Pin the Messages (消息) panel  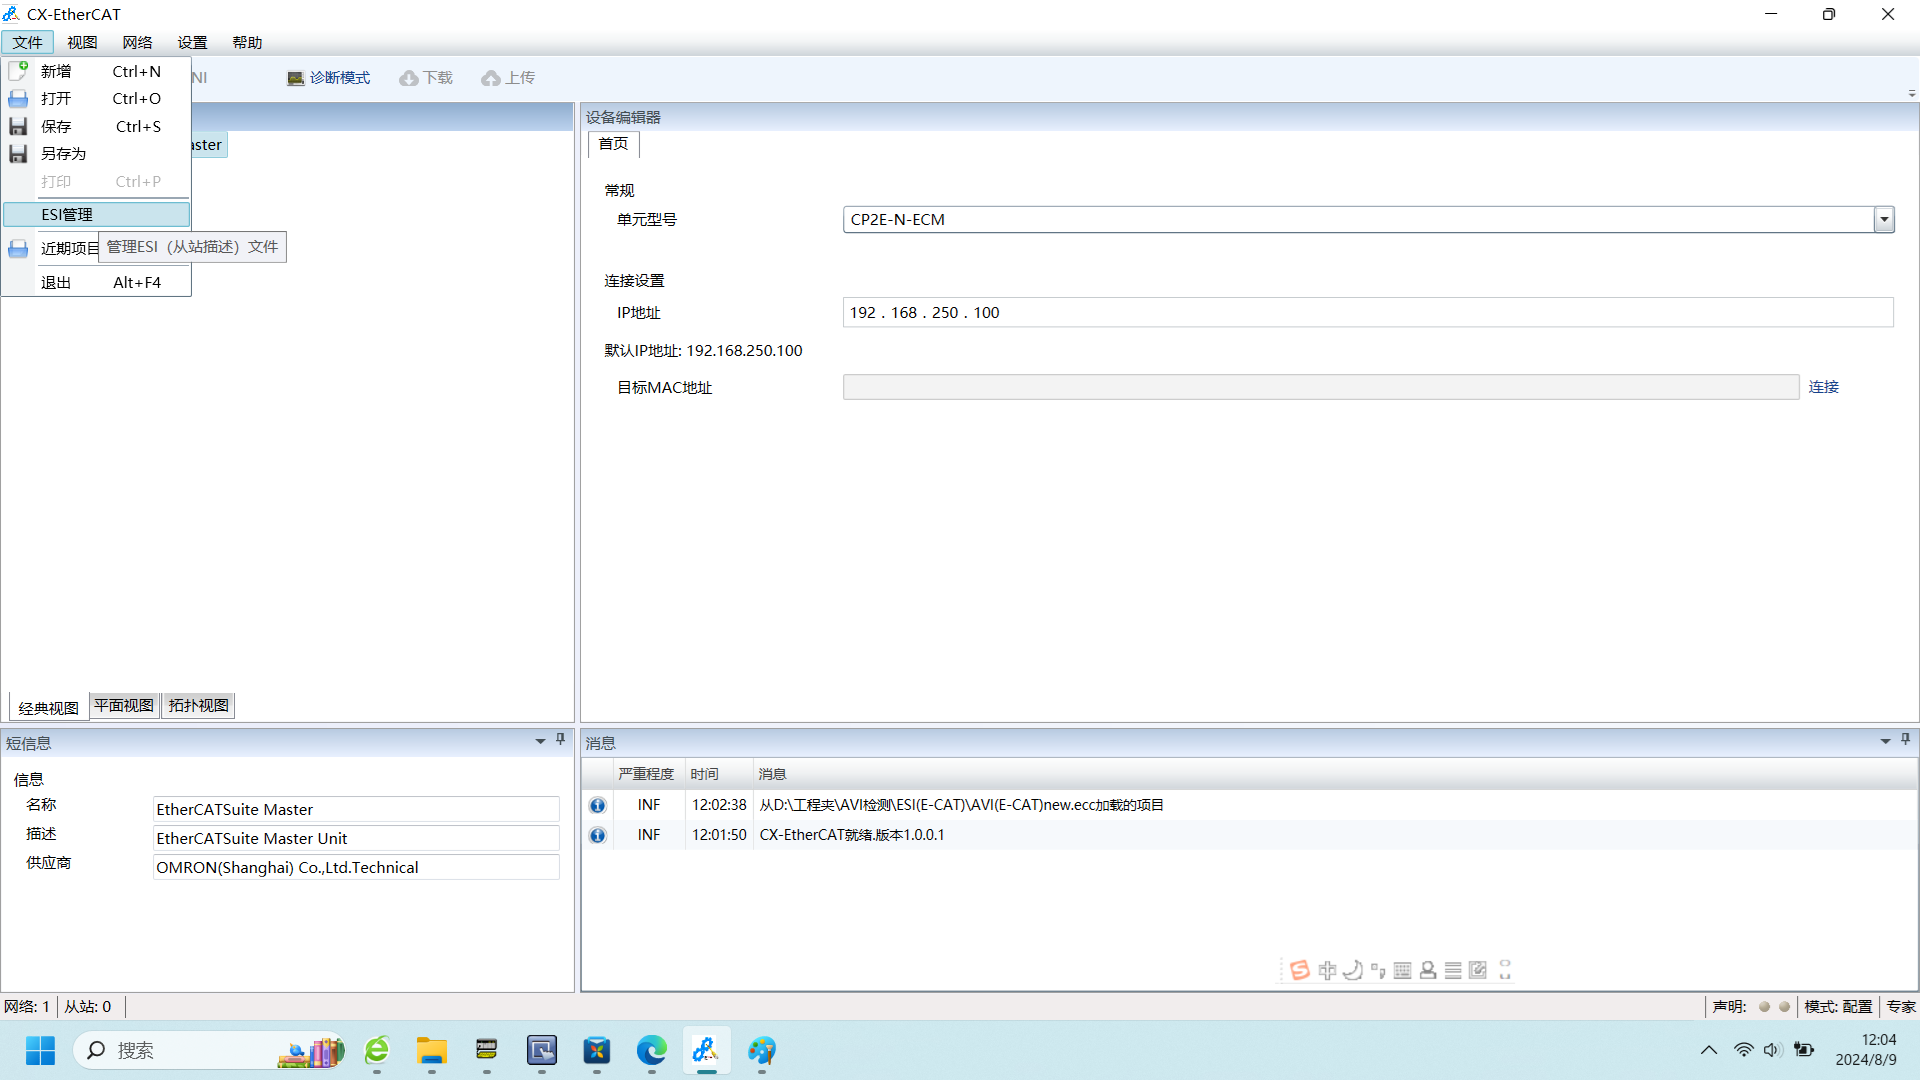point(1905,740)
